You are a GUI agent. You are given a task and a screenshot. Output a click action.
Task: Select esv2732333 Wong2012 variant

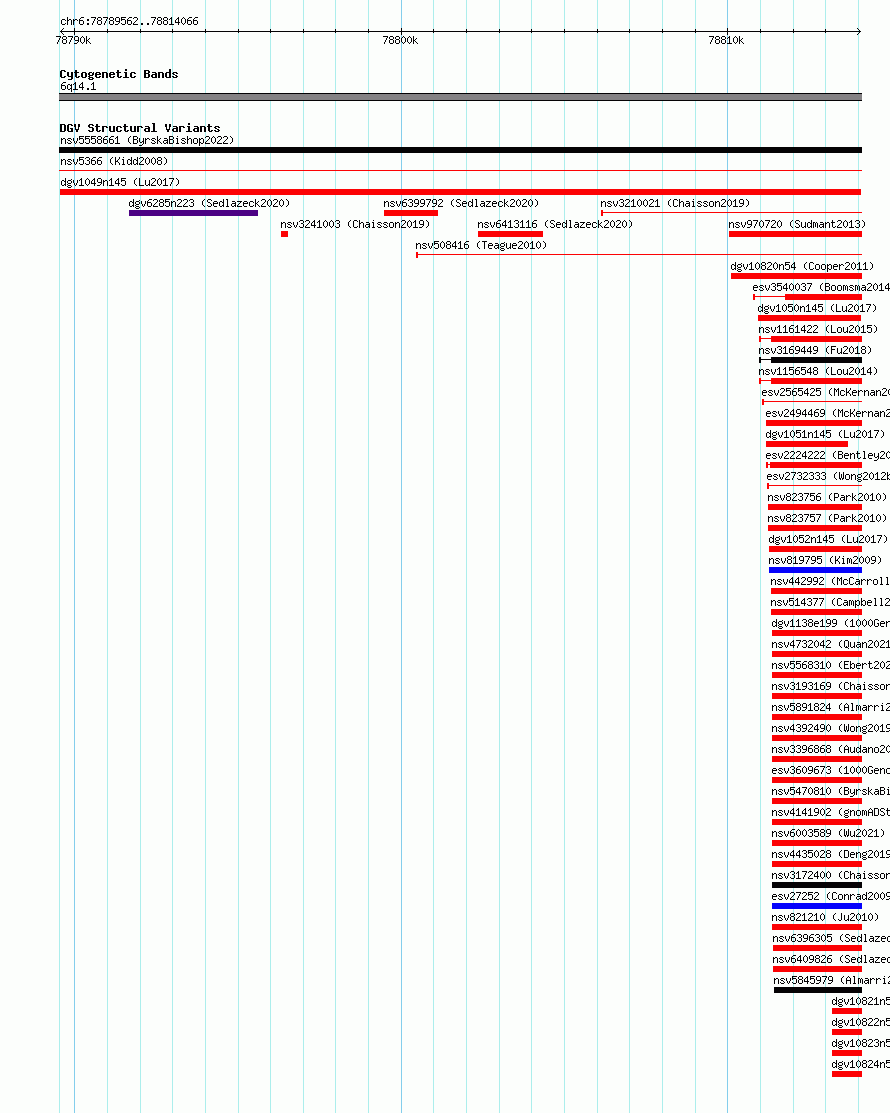(828, 476)
